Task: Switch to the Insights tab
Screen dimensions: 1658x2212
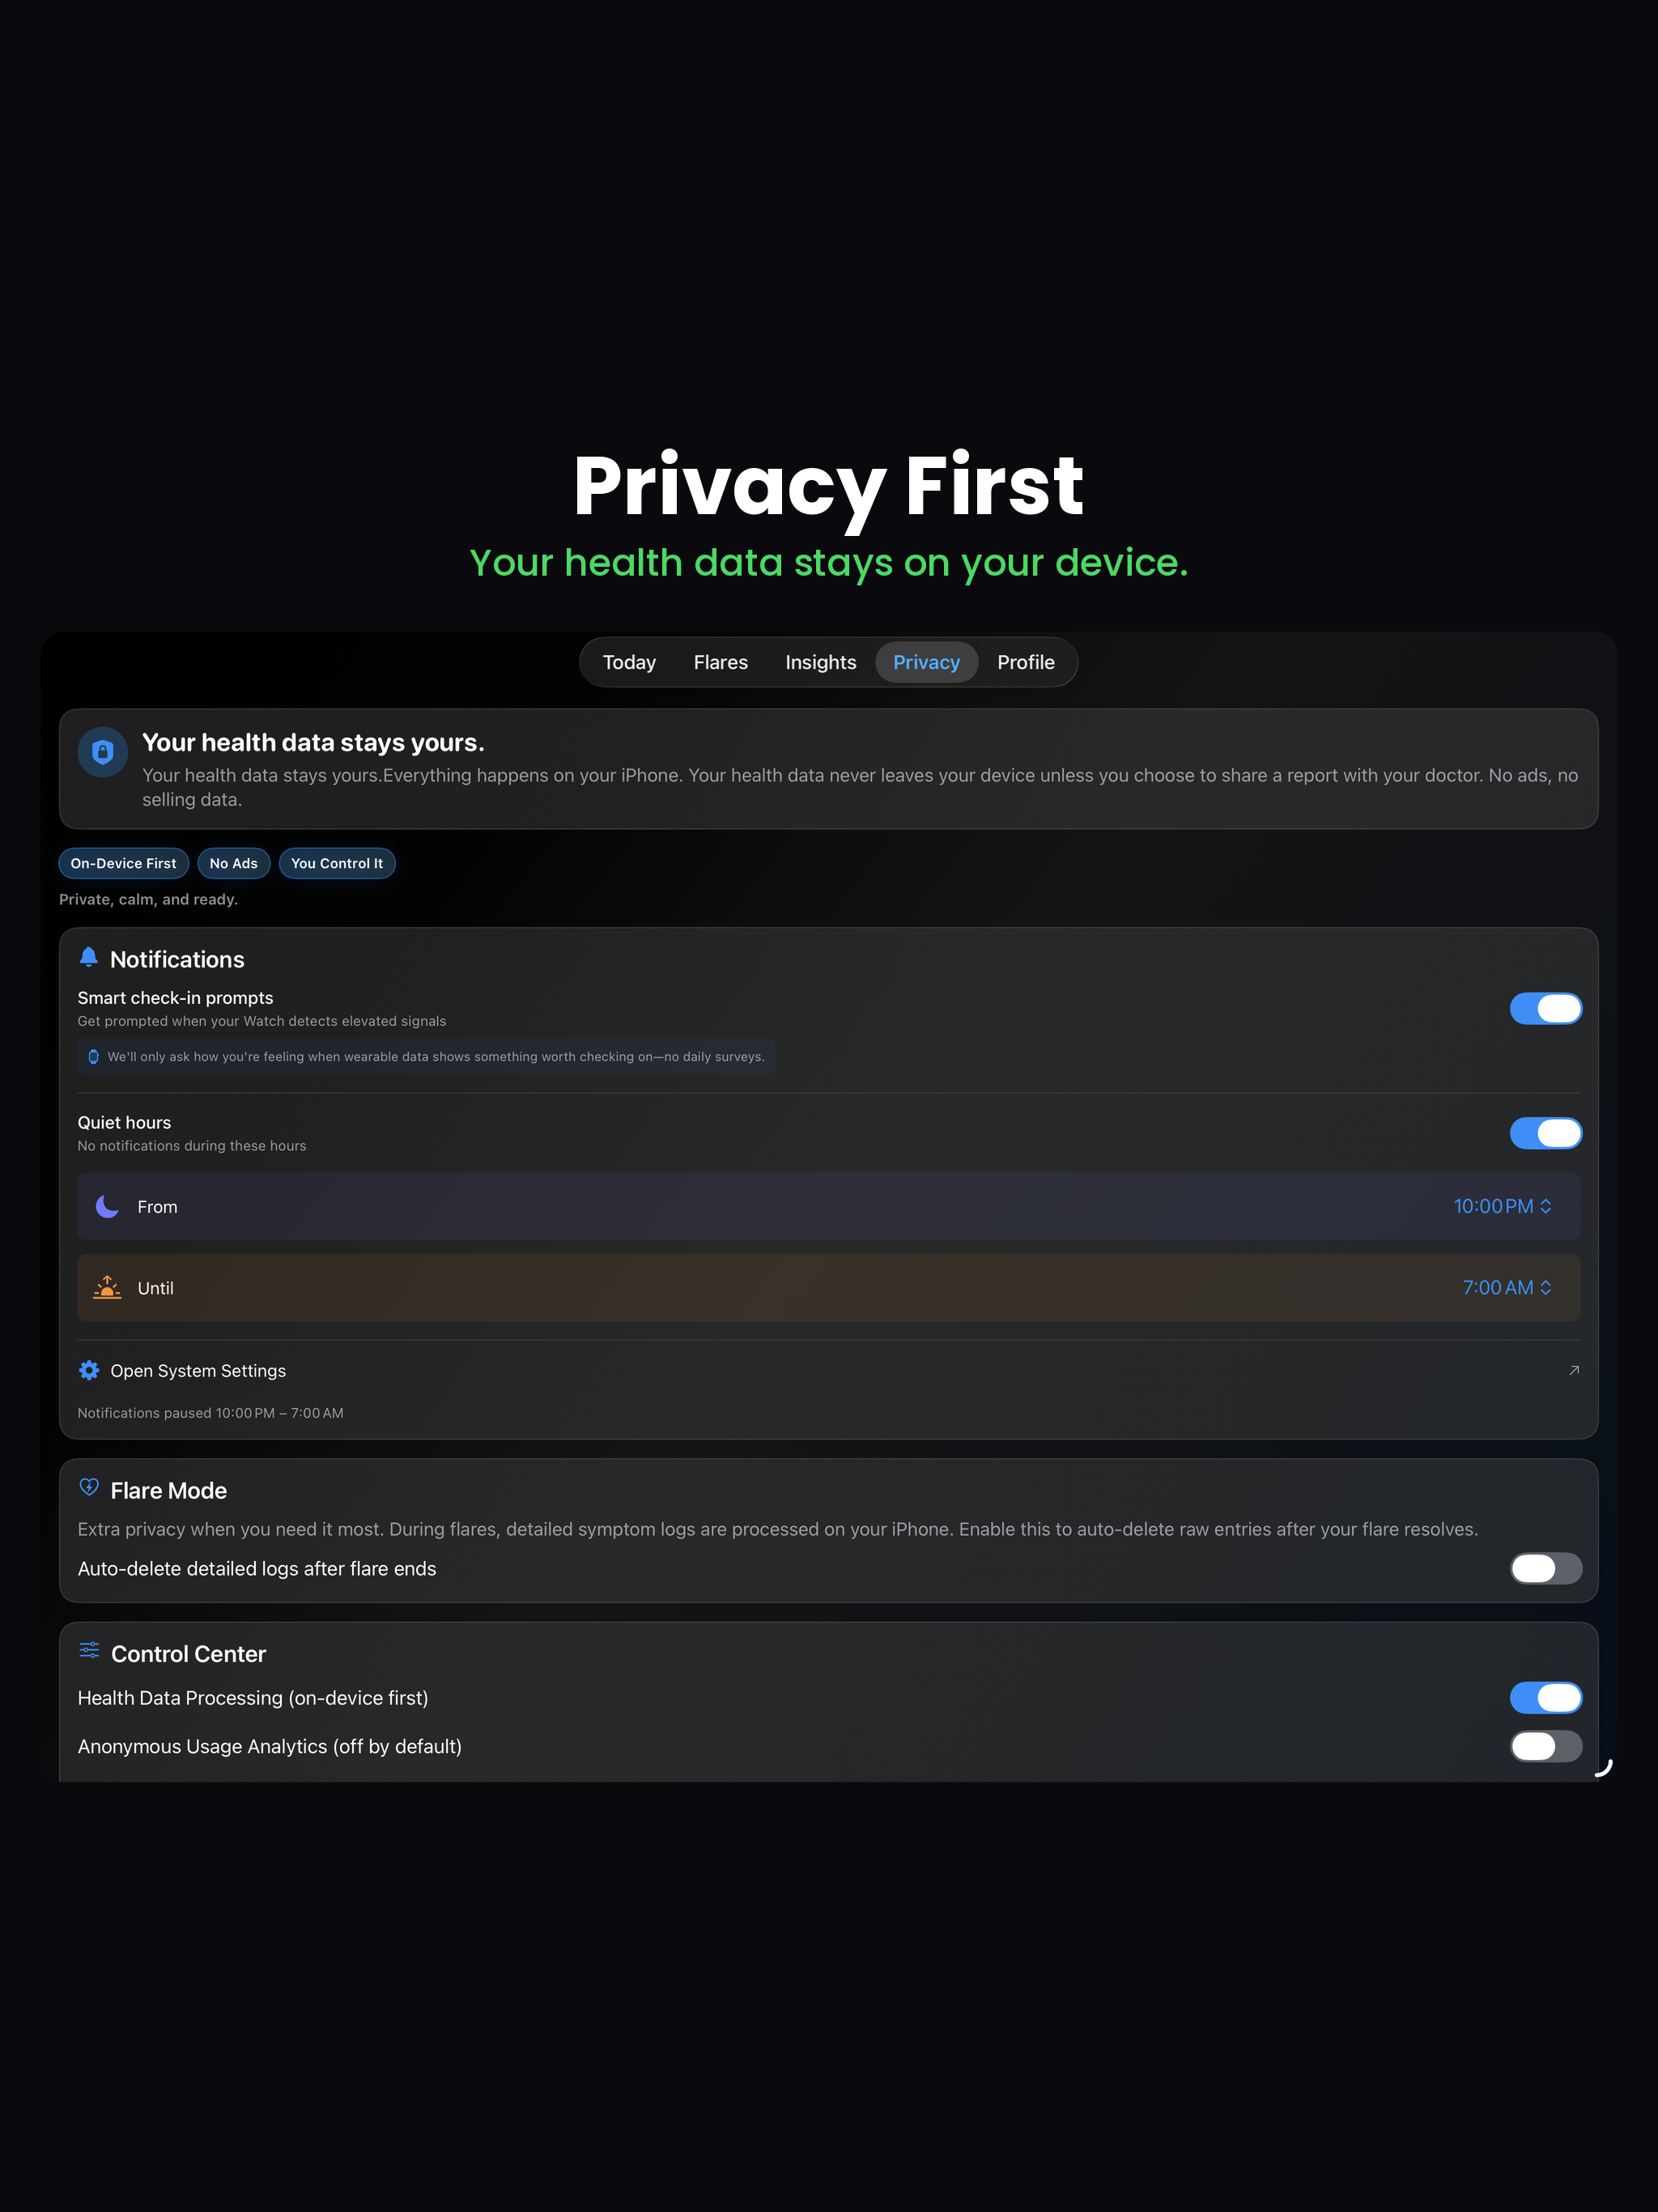Action: (x=820, y=662)
